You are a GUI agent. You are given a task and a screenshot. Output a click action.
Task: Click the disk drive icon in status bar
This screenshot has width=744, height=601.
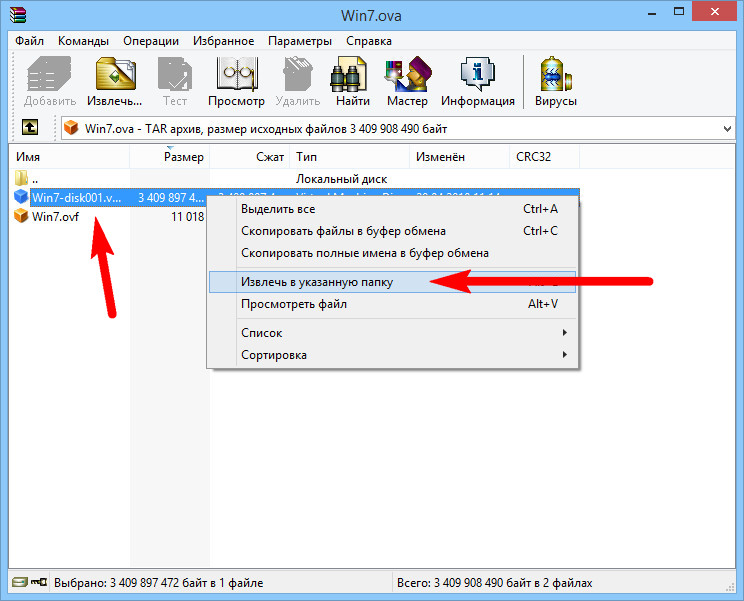tap(19, 582)
